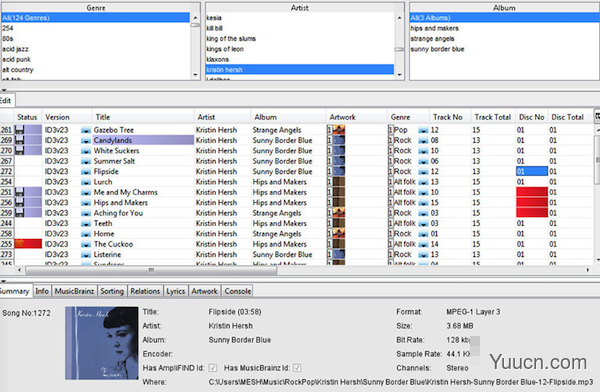Screen dimensions: 600x392
Task: Open the version dropdown for Teeth row
Action: (x=86, y=223)
